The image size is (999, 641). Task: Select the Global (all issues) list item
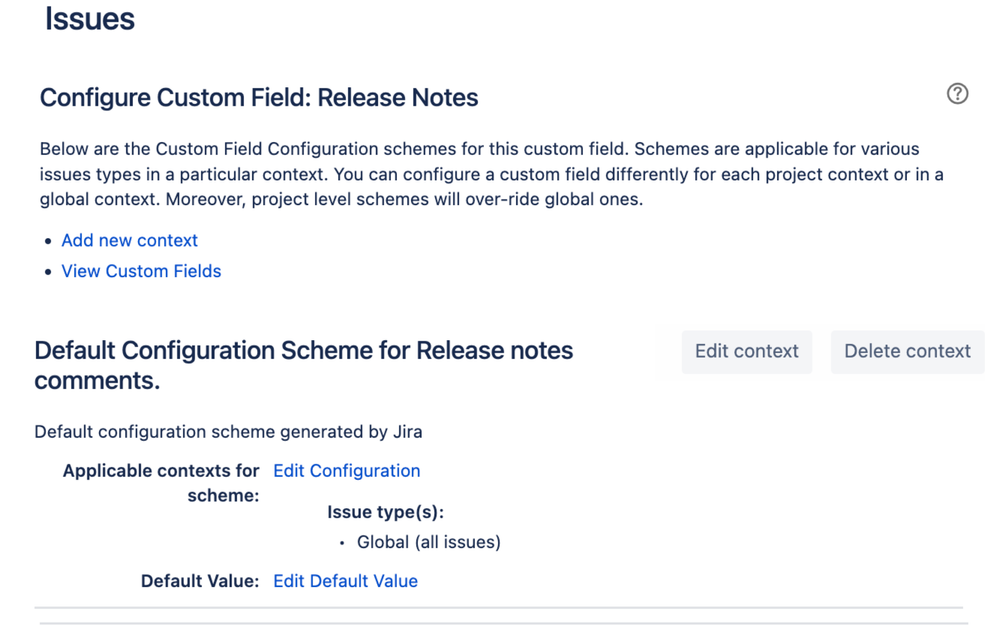tap(428, 542)
